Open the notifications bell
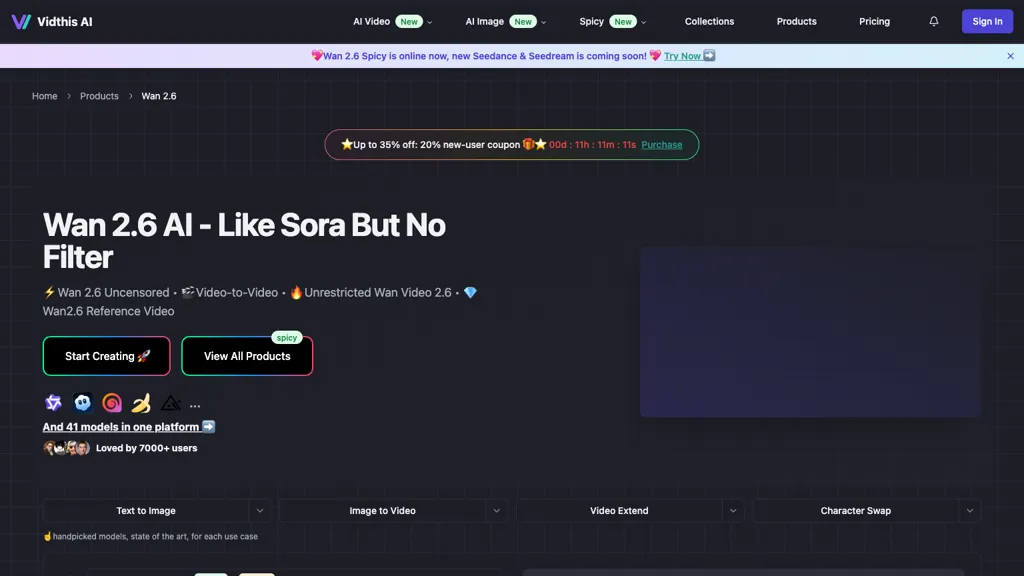The image size is (1024, 576). pyautogui.click(x=934, y=22)
